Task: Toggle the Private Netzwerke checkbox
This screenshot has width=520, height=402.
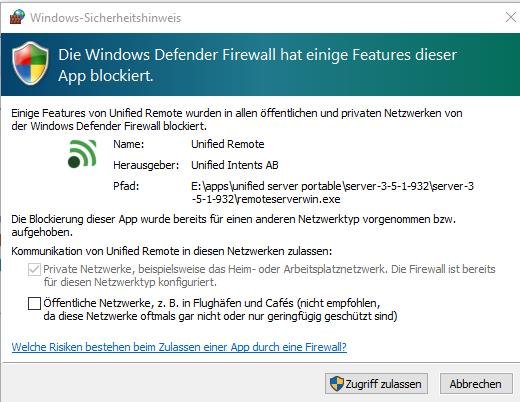Action: click(34, 269)
